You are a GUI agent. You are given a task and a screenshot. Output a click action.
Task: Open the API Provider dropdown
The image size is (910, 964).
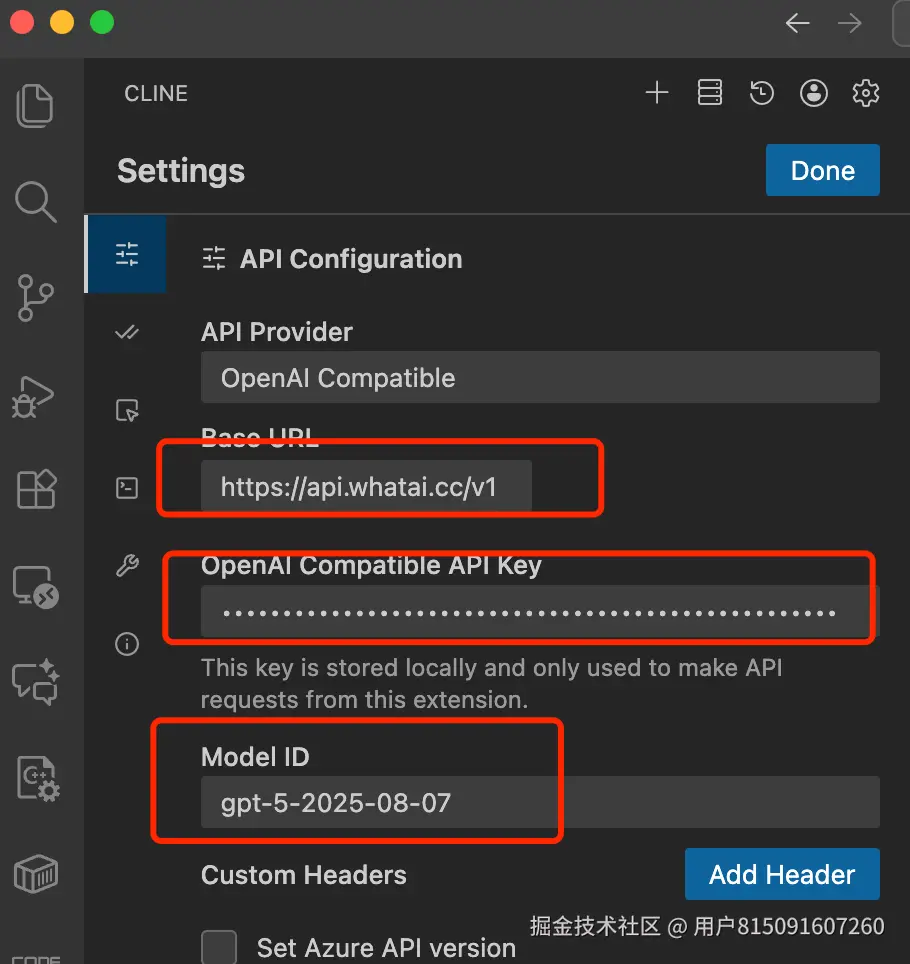[540, 377]
